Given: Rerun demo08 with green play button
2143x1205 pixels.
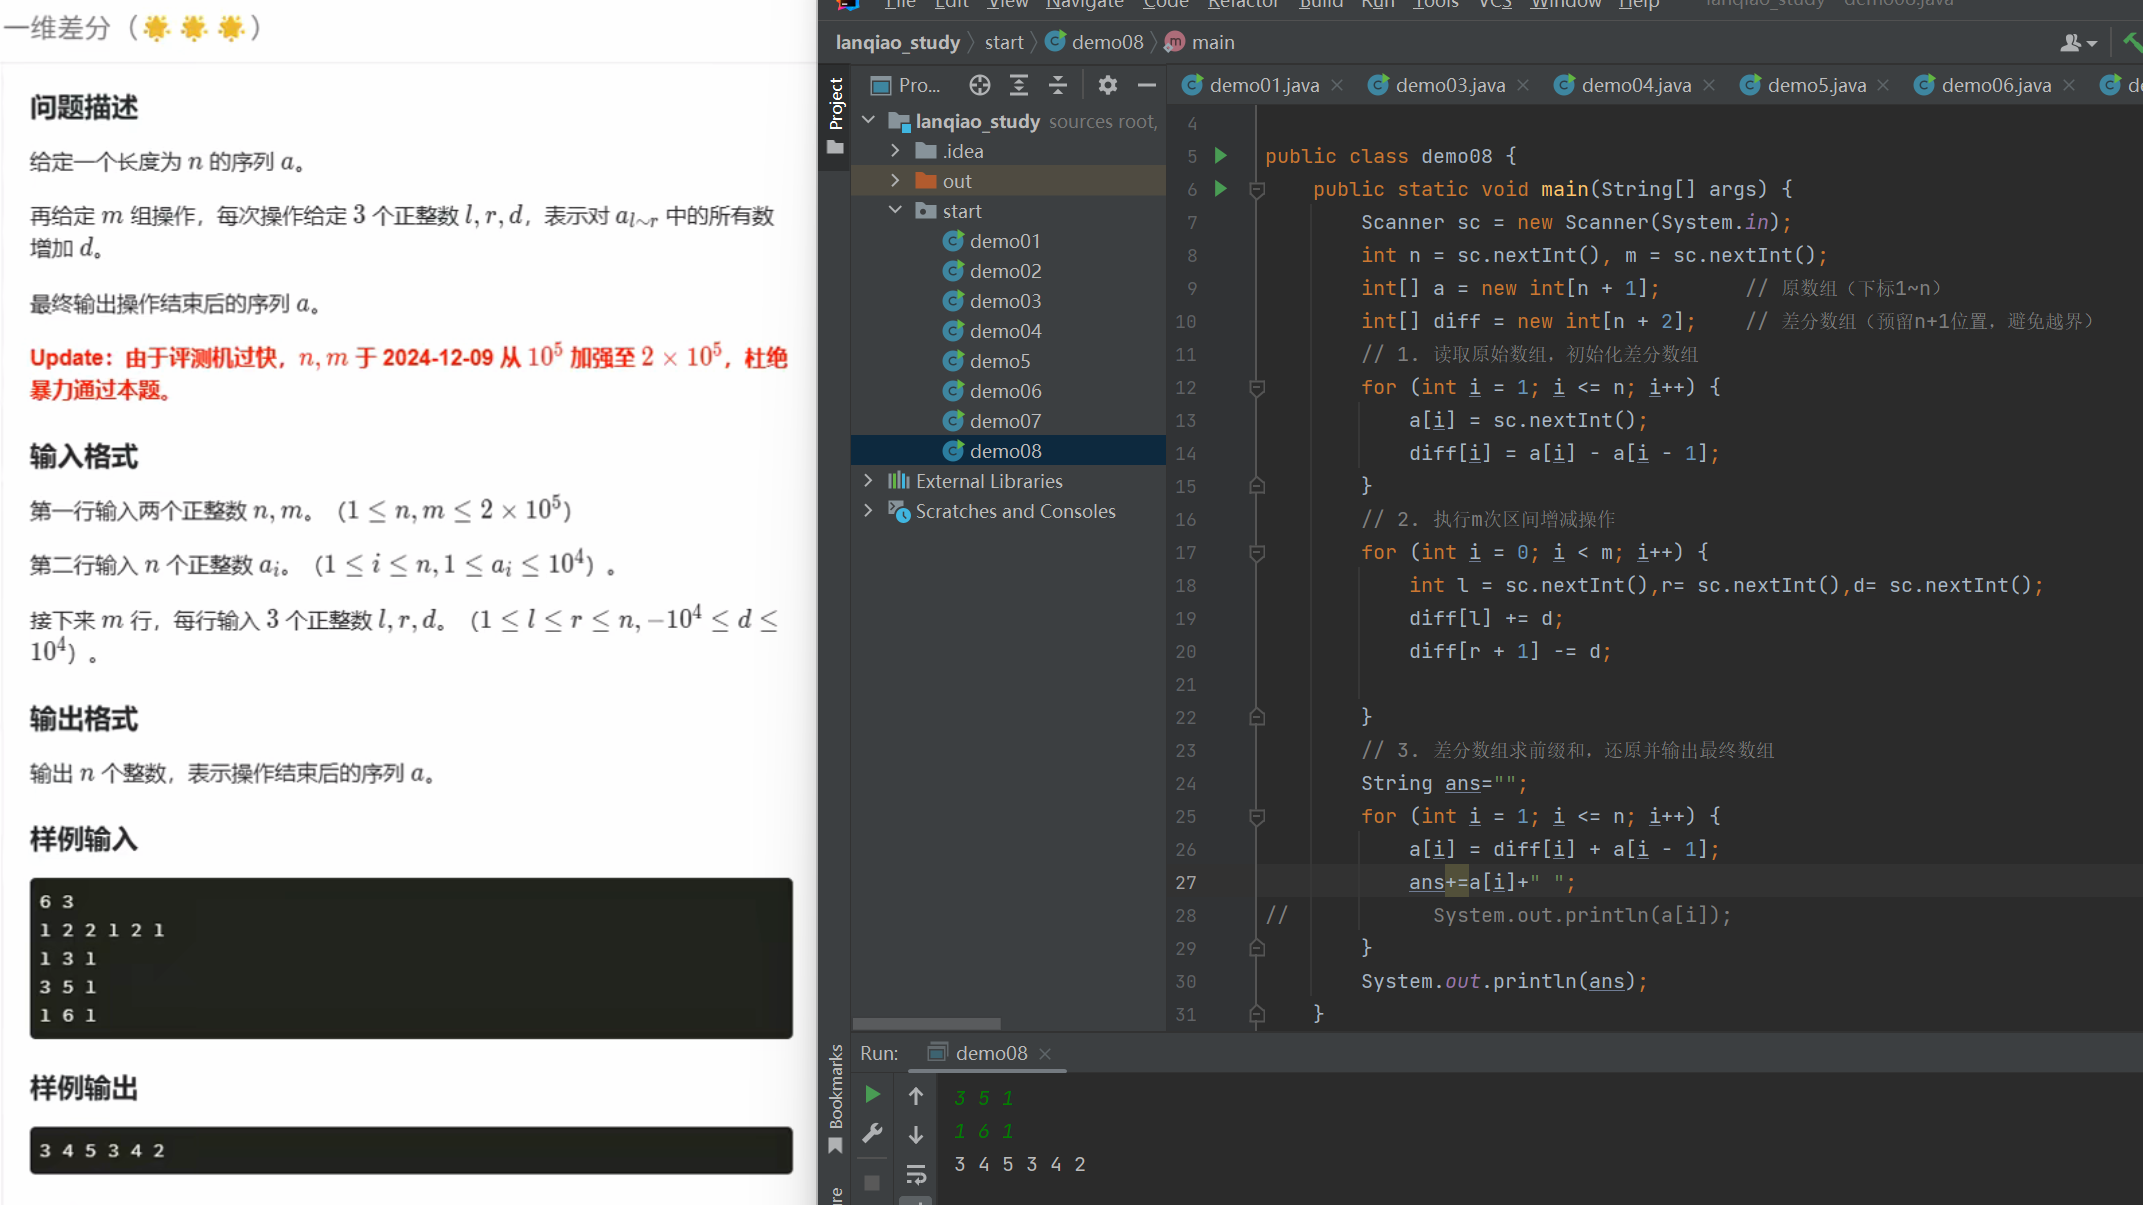Looking at the screenshot, I should click(872, 1095).
